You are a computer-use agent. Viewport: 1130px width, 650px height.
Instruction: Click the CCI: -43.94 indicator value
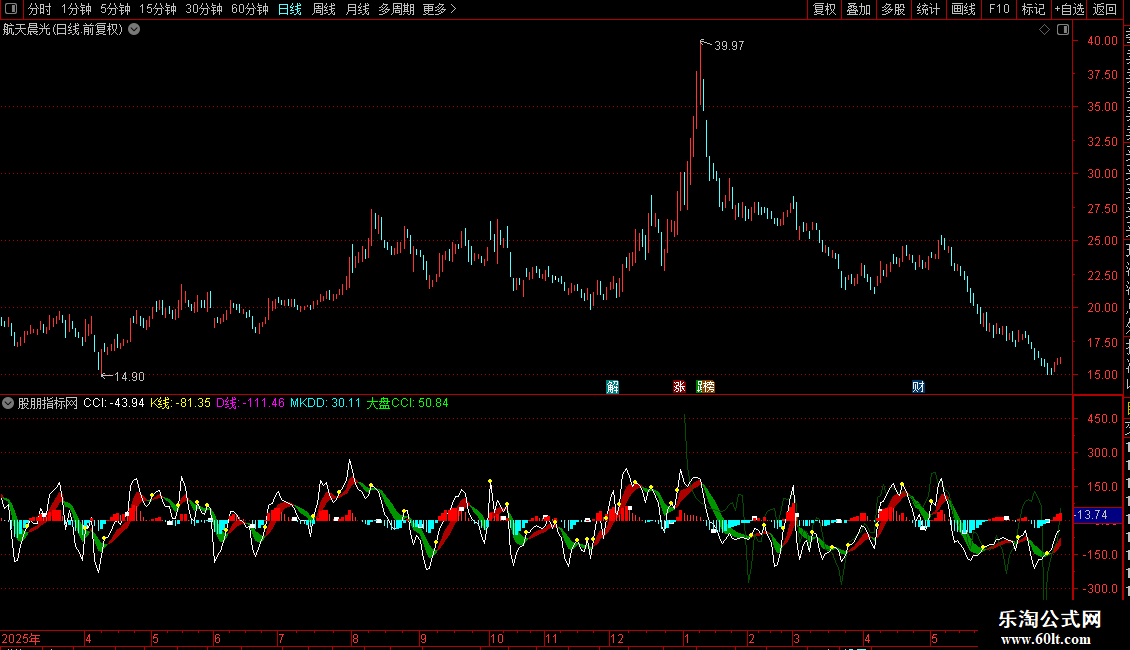pyautogui.click(x=114, y=403)
